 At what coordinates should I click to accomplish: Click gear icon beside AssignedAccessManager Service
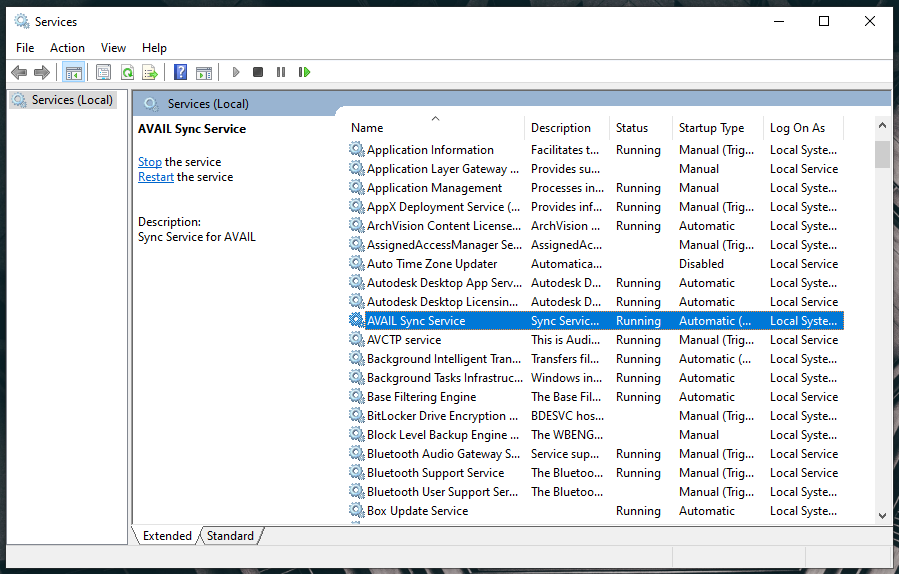coord(357,244)
